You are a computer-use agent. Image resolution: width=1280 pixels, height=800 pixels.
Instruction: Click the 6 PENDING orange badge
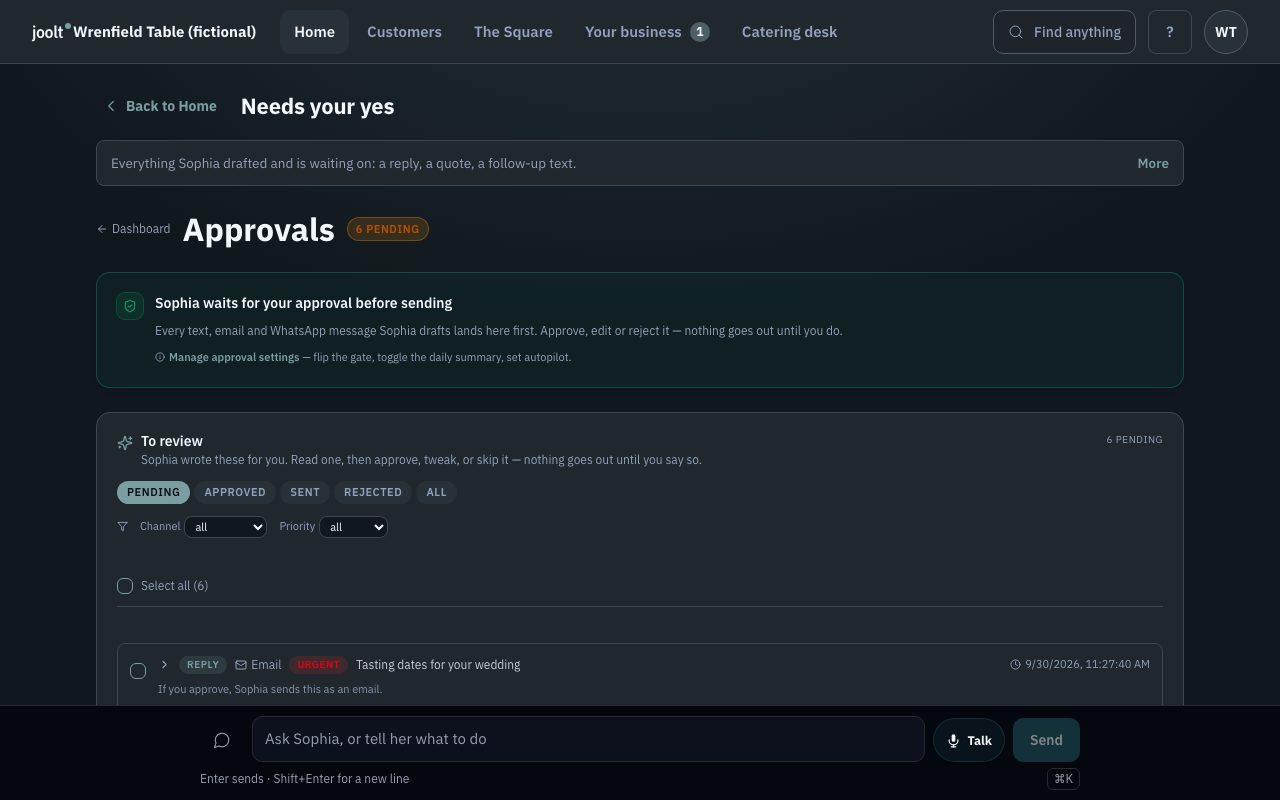[x=388, y=229]
